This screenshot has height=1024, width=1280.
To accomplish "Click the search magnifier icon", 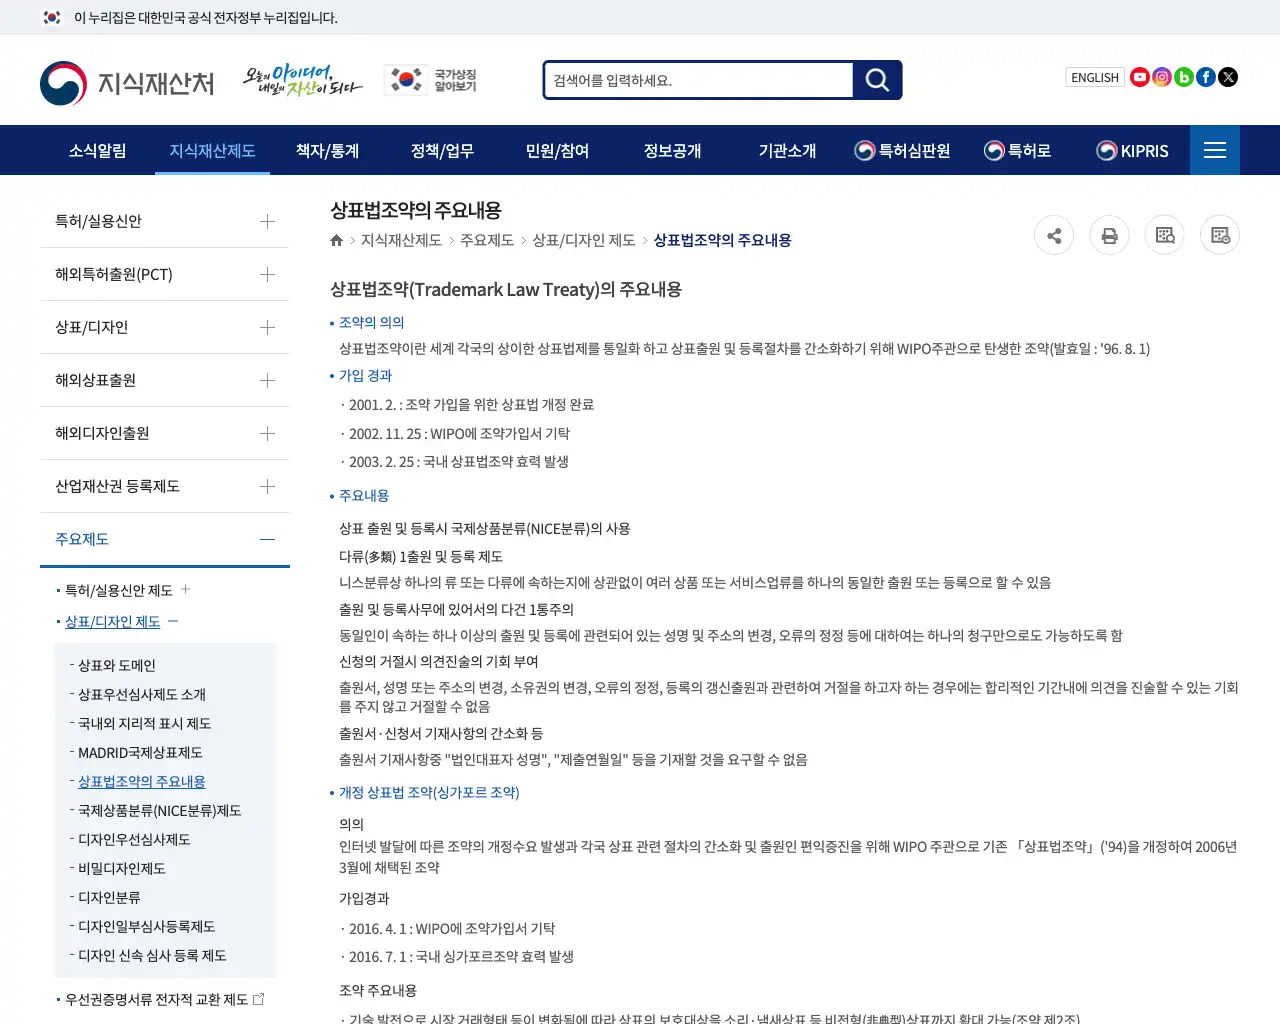I will tap(876, 80).
